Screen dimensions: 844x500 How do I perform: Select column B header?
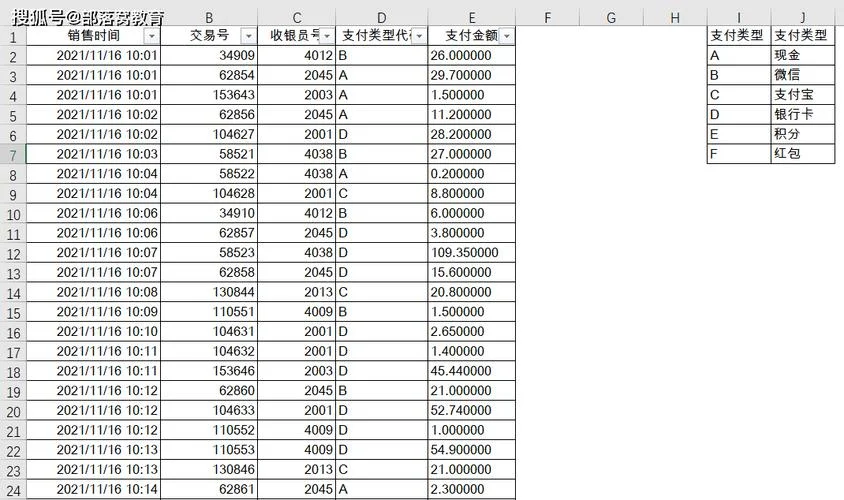point(209,18)
